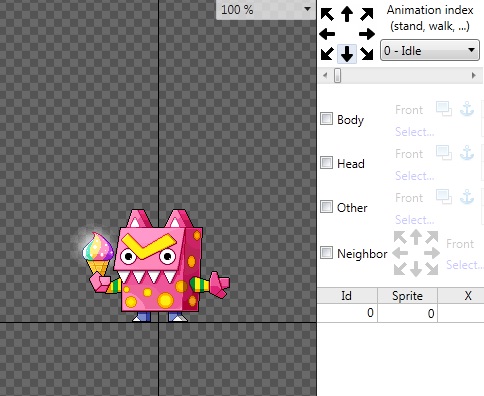Click Neighbor left direction arrow

(400, 253)
